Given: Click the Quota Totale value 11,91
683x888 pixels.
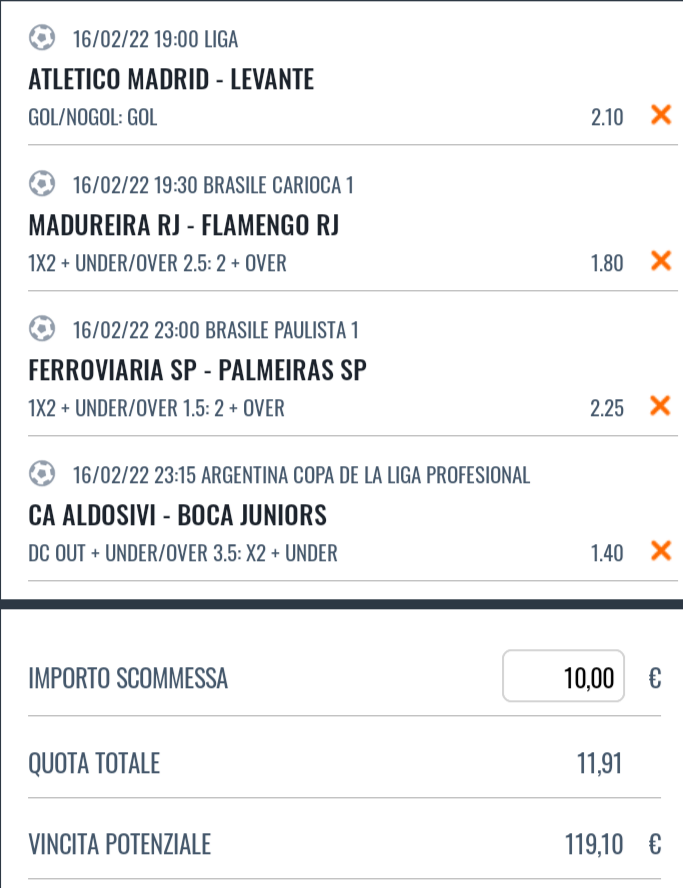Looking at the screenshot, I should click(x=600, y=763).
